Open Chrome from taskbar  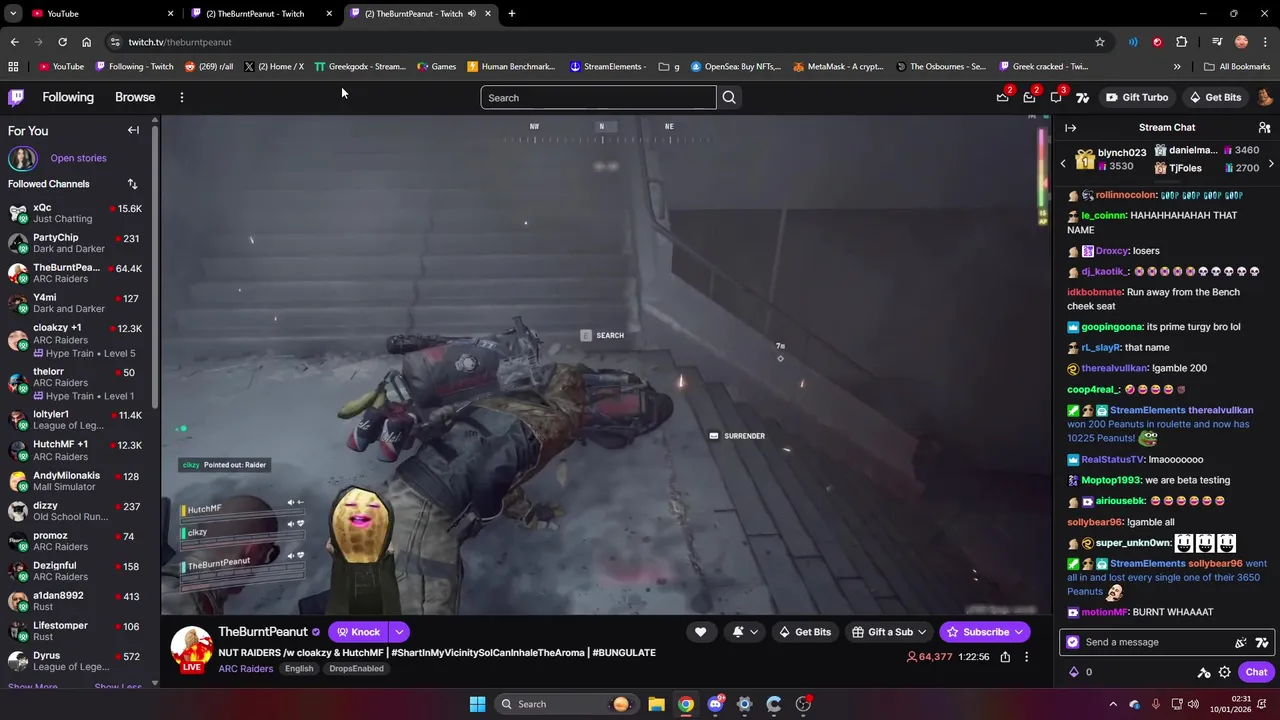(685, 704)
